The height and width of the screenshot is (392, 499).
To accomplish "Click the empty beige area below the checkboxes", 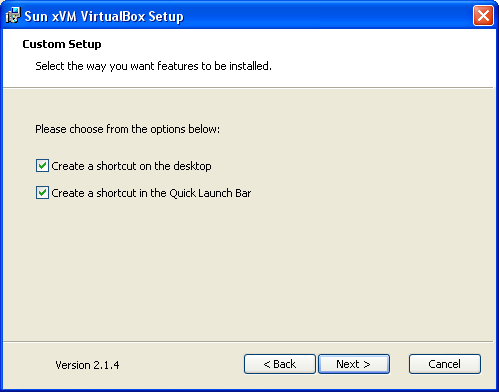I will 248,270.
